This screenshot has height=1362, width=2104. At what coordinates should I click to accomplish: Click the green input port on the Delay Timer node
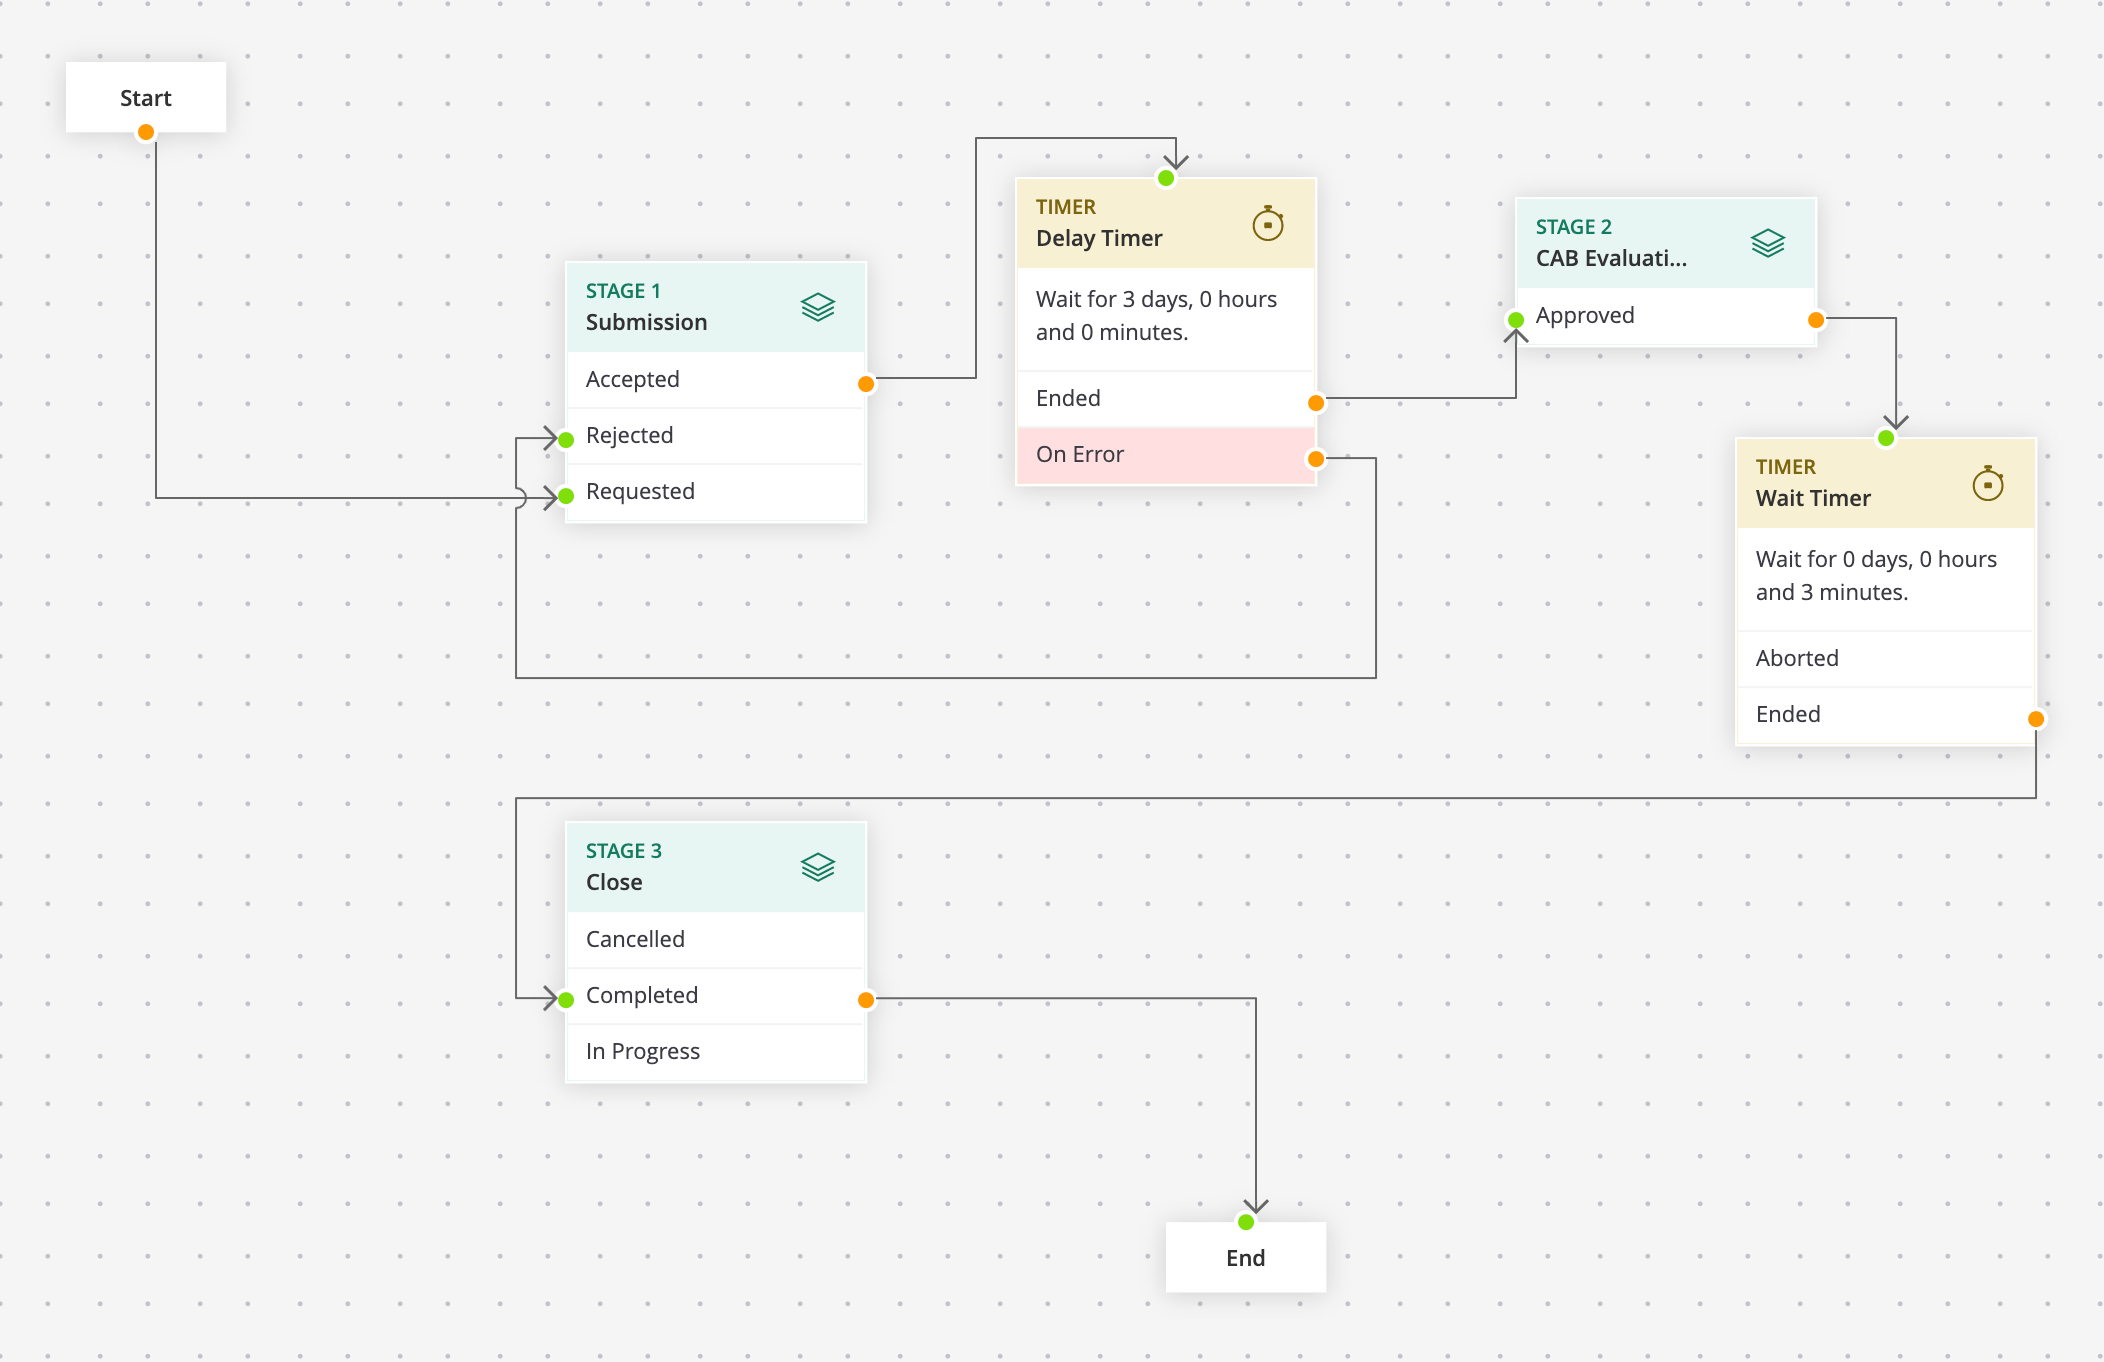pos(1166,177)
